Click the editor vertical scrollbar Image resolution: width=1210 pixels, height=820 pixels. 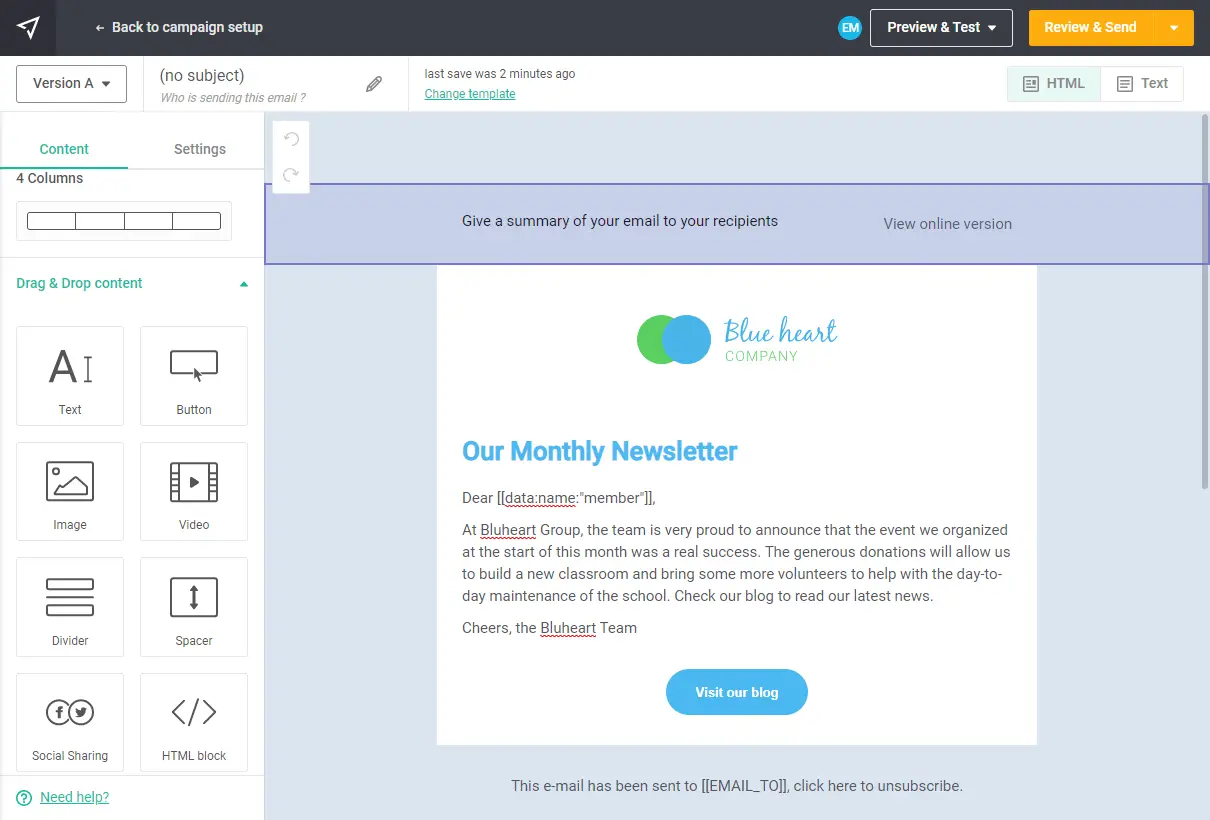pos(1205,302)
